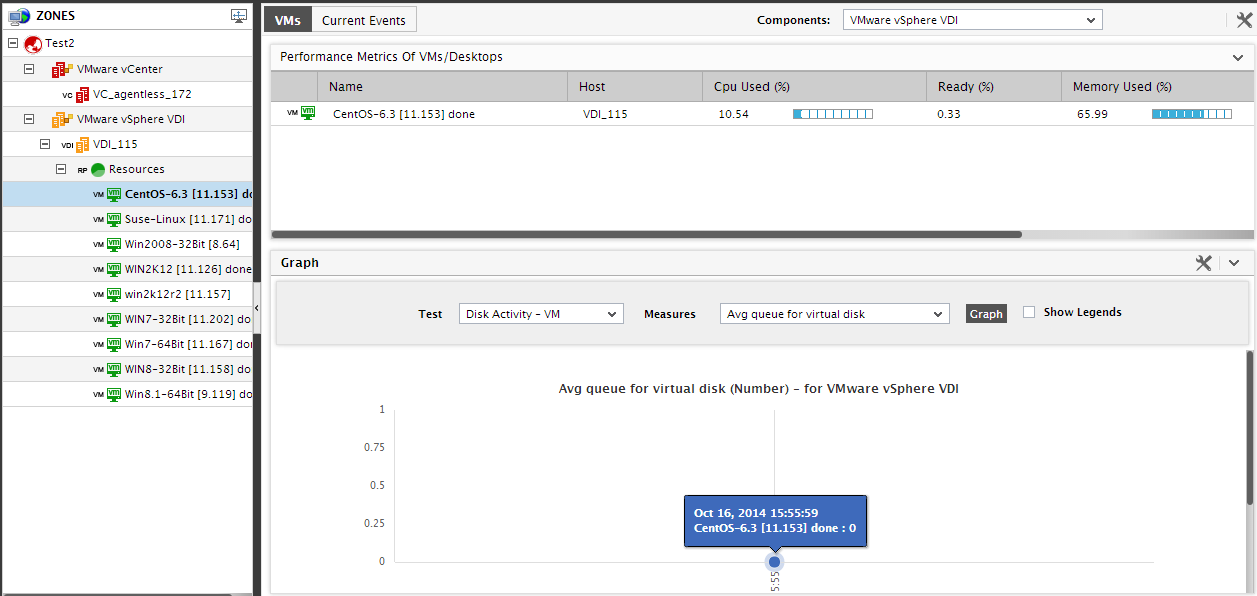Click the VM icon beside Win8.1-64Bit

114,394
